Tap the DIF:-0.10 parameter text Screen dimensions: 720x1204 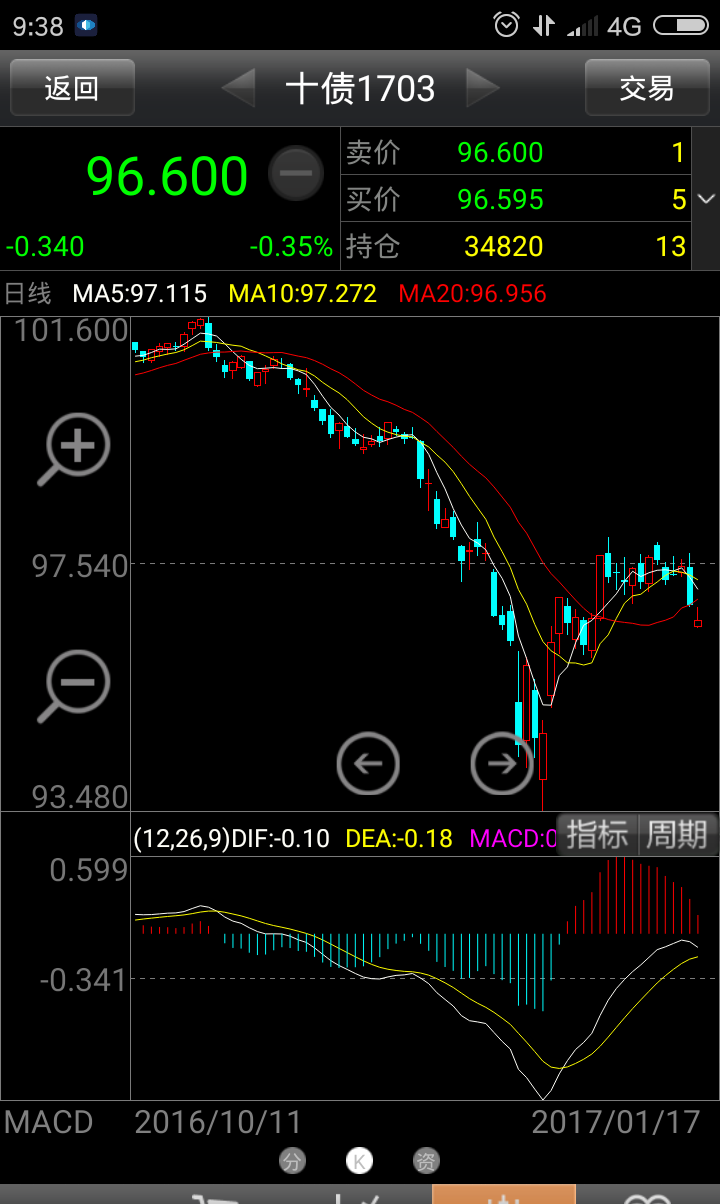[280, 838]
